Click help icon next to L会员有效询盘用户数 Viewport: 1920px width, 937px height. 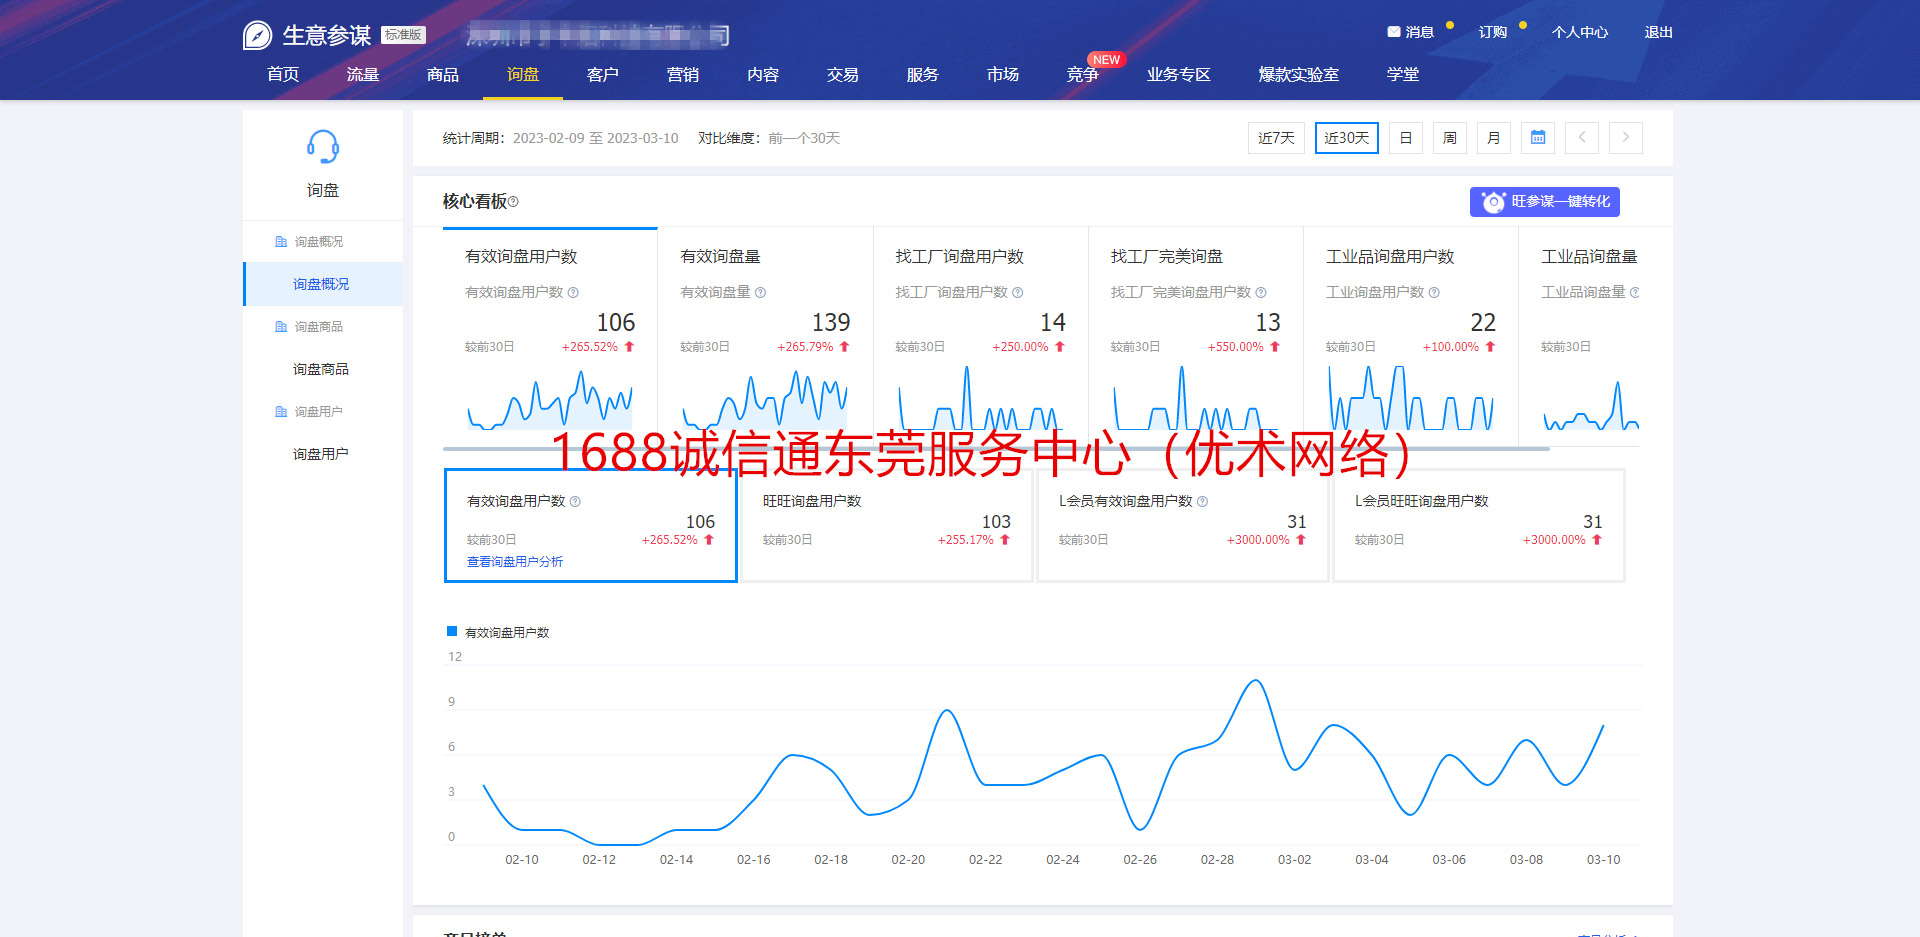point(1203,502)
